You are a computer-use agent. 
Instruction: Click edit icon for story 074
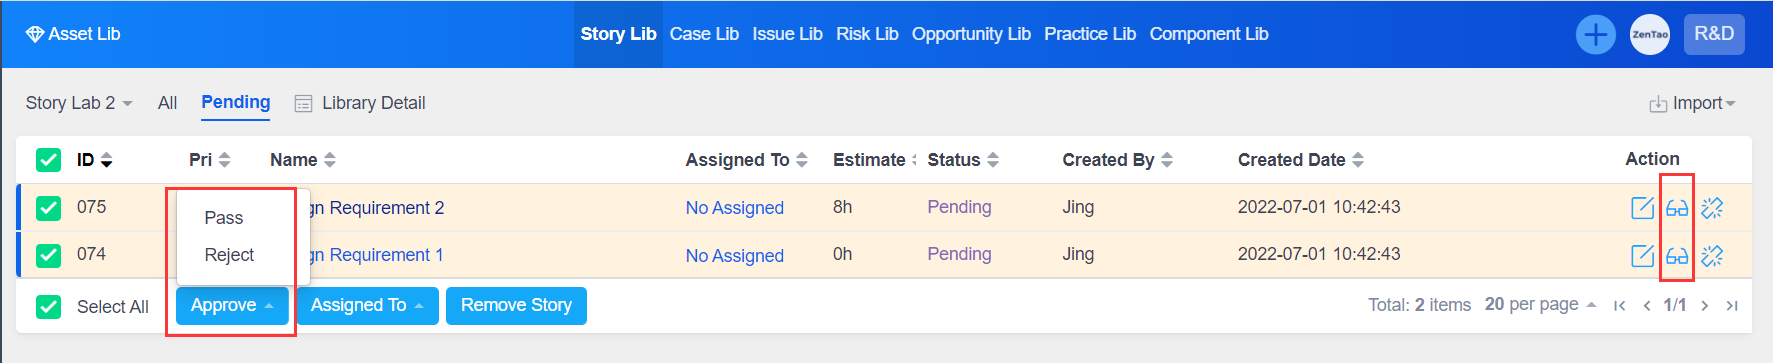coord(1642,256)
